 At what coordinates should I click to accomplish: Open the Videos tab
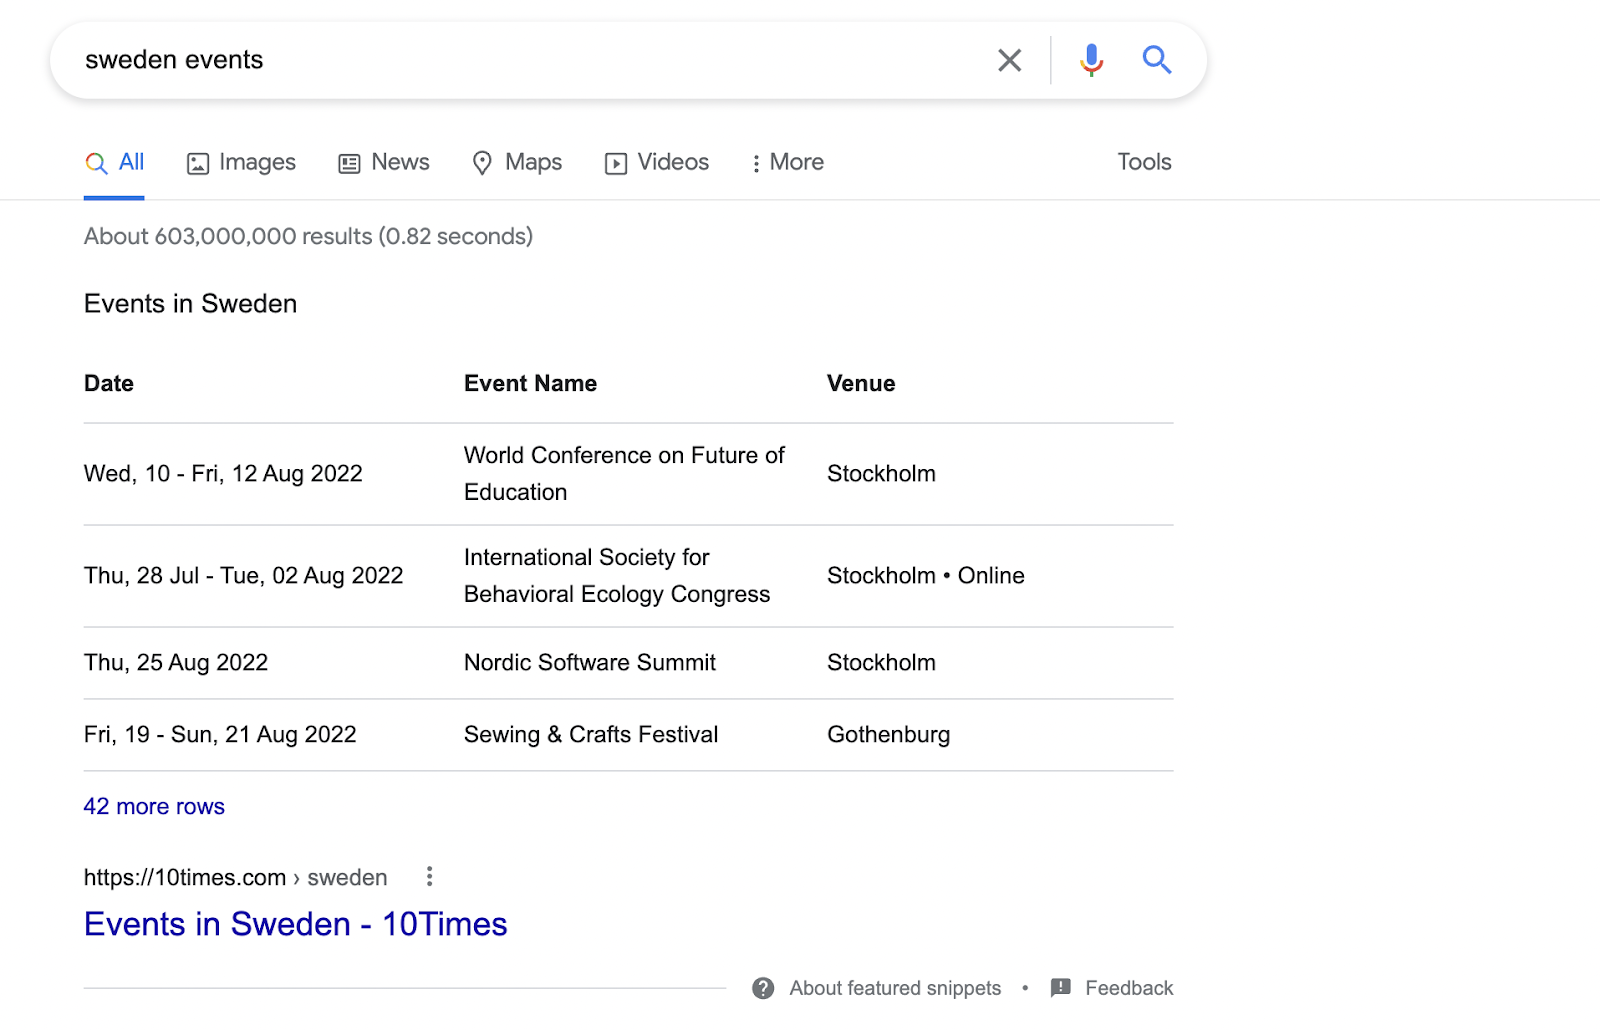(x=657, y=162)
